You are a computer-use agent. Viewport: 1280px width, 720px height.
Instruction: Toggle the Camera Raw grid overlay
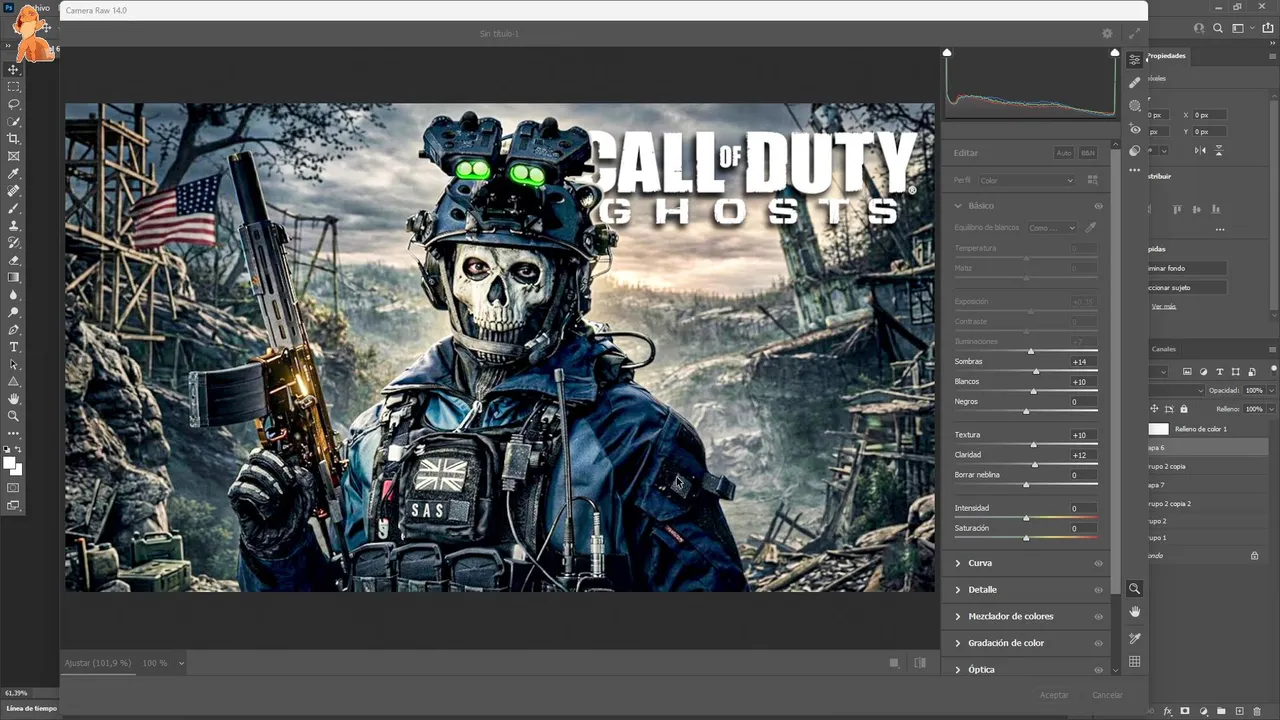tap(1134, 661)
